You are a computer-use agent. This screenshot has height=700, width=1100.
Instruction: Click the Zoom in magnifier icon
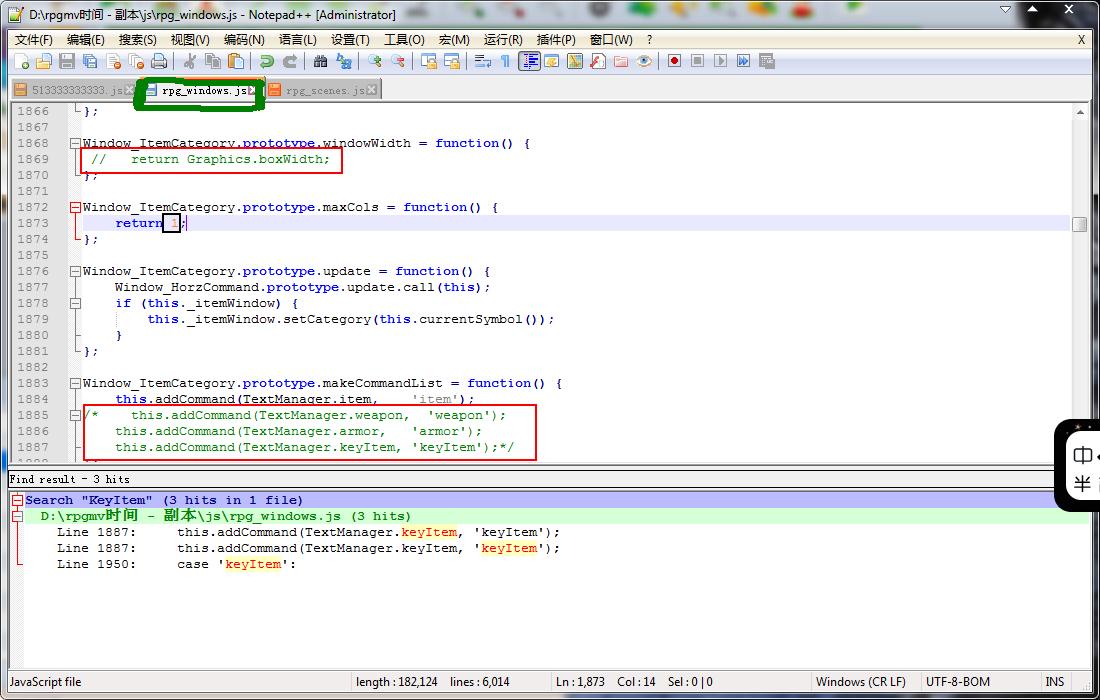[x=375, y=62]
